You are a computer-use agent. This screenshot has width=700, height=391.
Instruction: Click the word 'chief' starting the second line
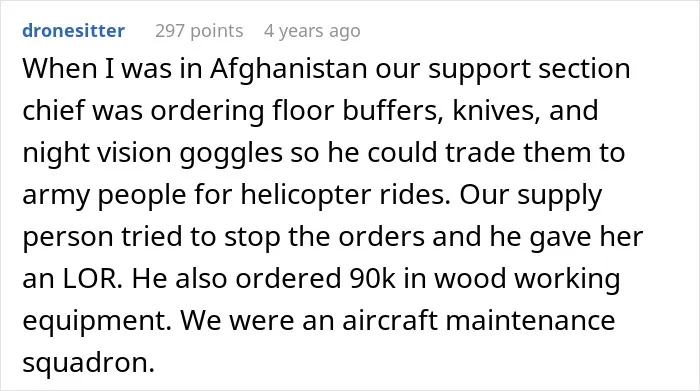click(x=53, y=111)
